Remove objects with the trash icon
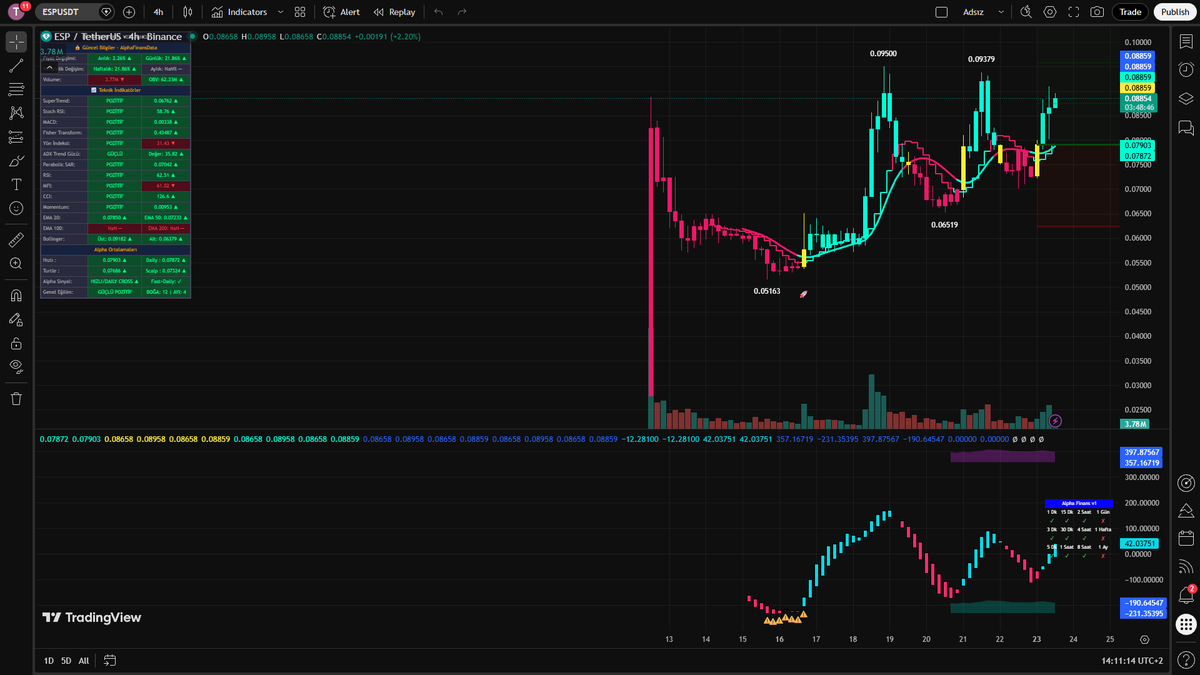Image resolution: width=1200 pixels, height=675 pixels. (16, 399)
